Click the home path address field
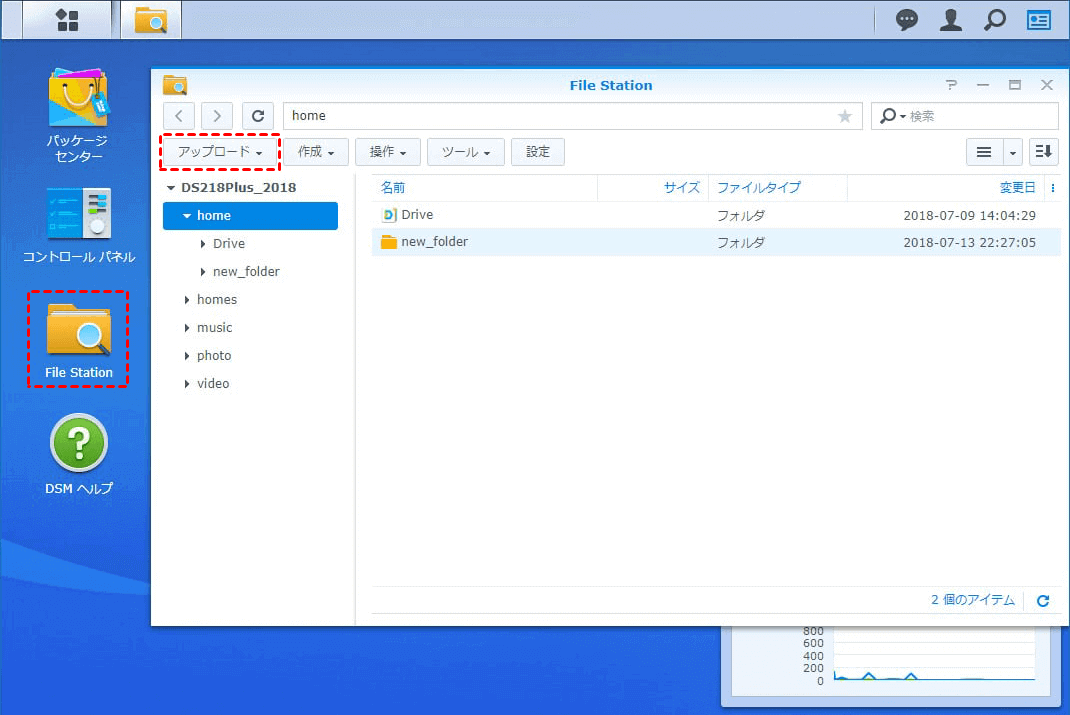This screenshot has width=1070, height=715. point(573,116)
